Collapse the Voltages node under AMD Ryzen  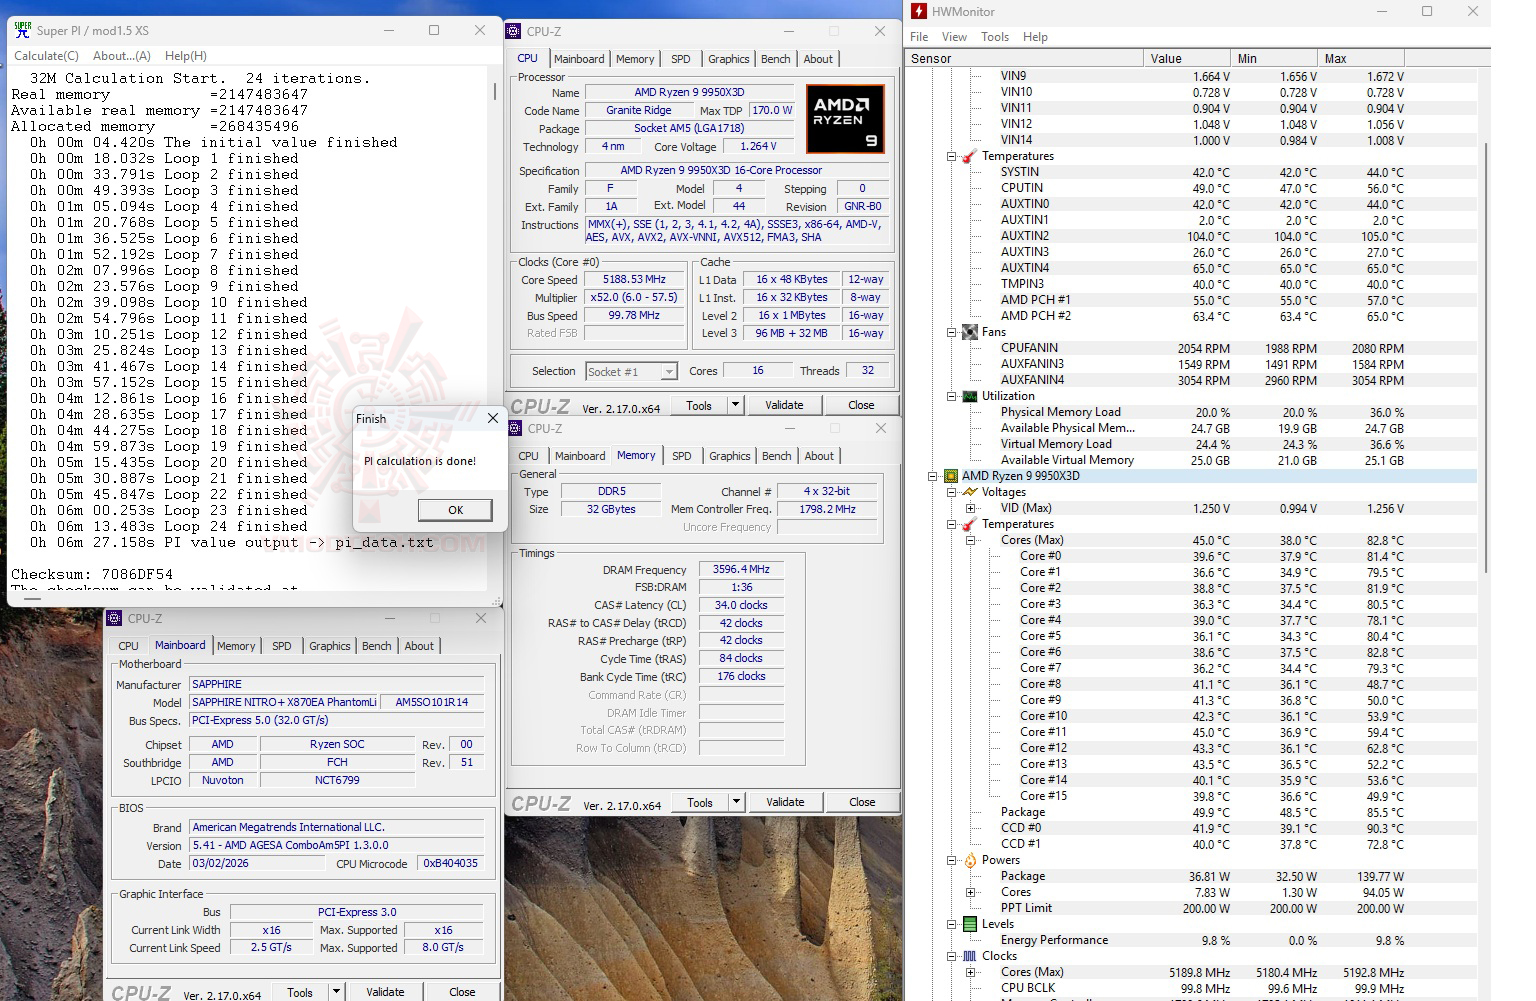click(952, 492)
